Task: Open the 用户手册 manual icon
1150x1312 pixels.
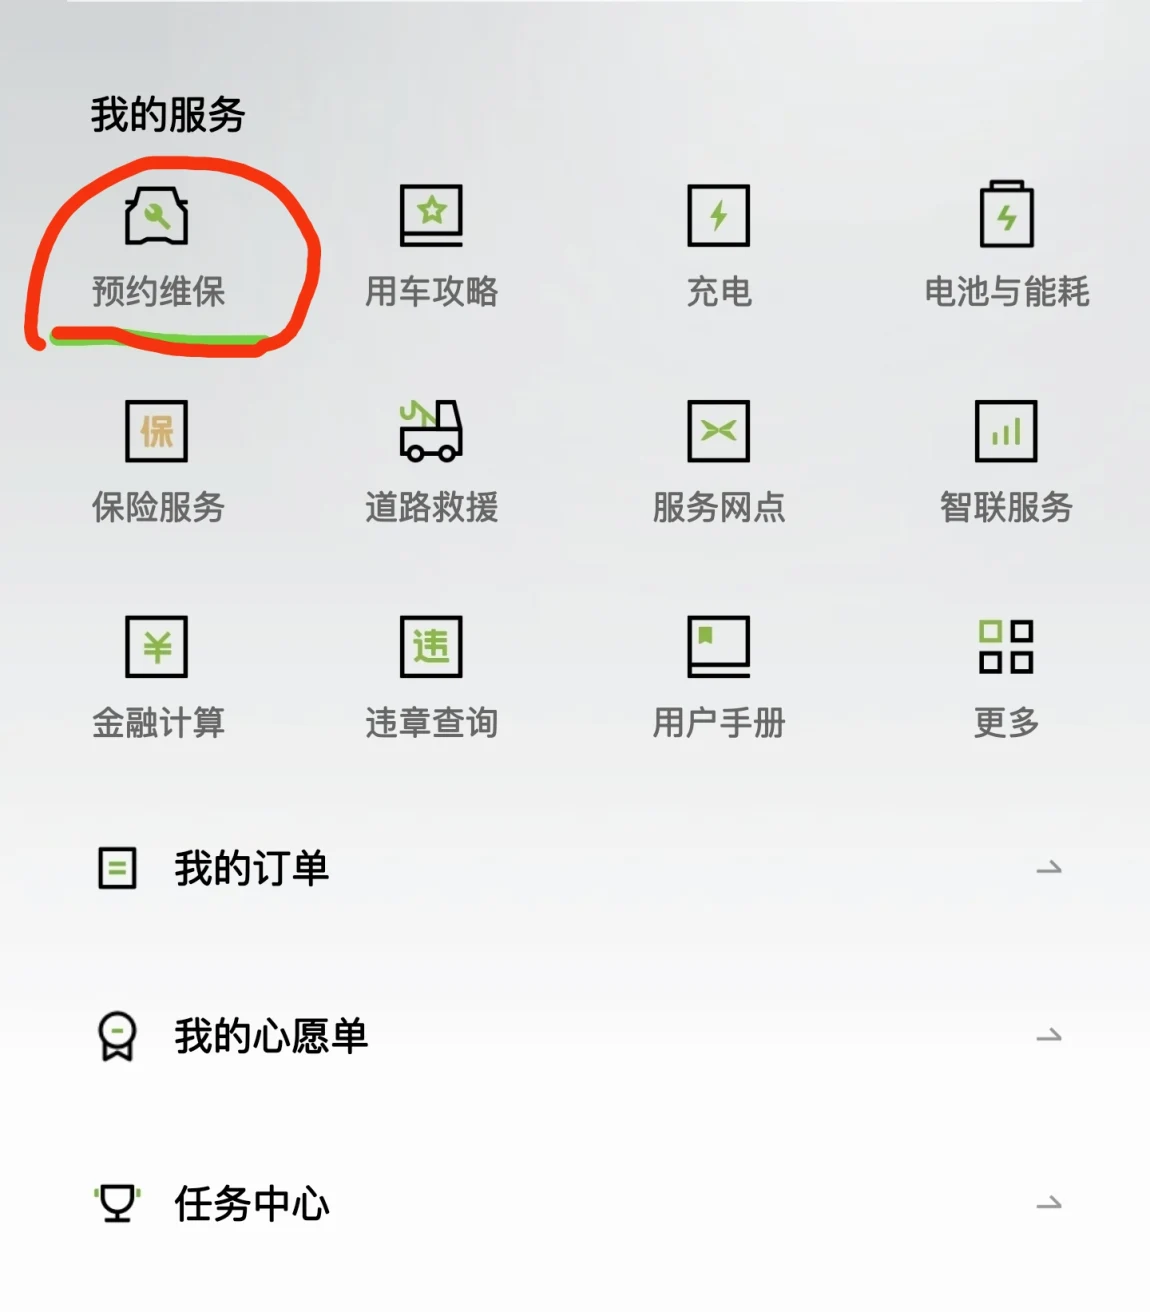Action: pyautogui.click(x=718, y=647)
